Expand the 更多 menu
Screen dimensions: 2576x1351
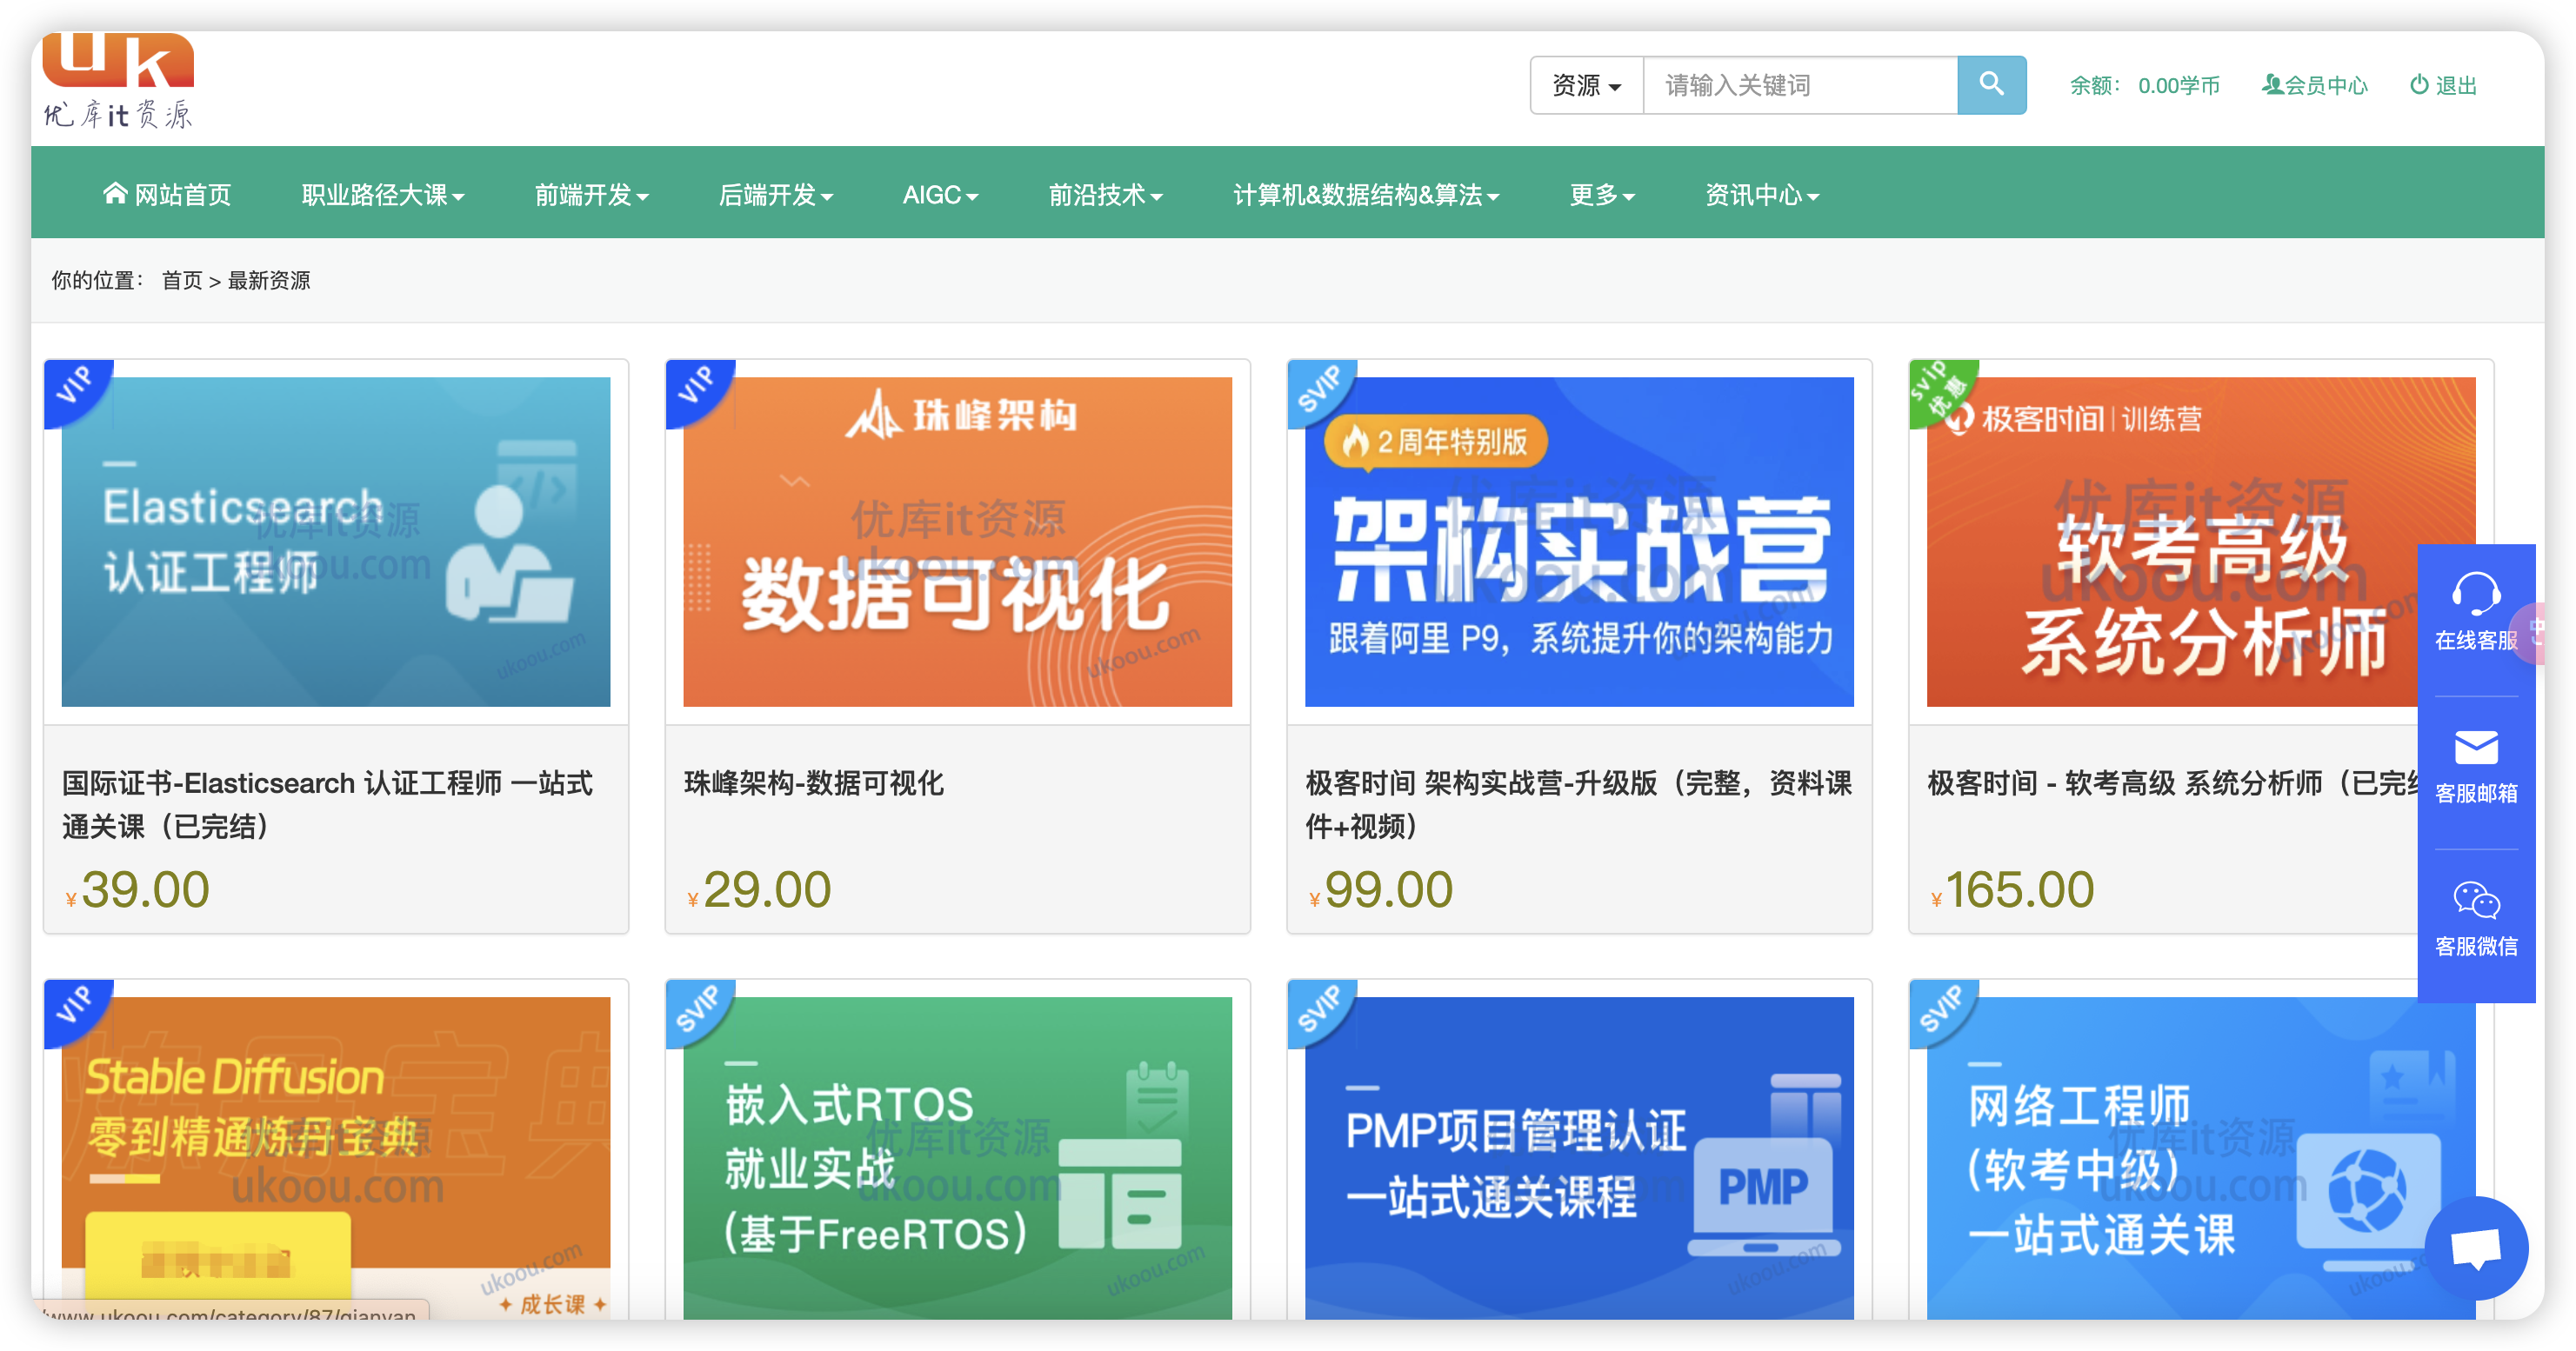click(x=1602, y=194)
